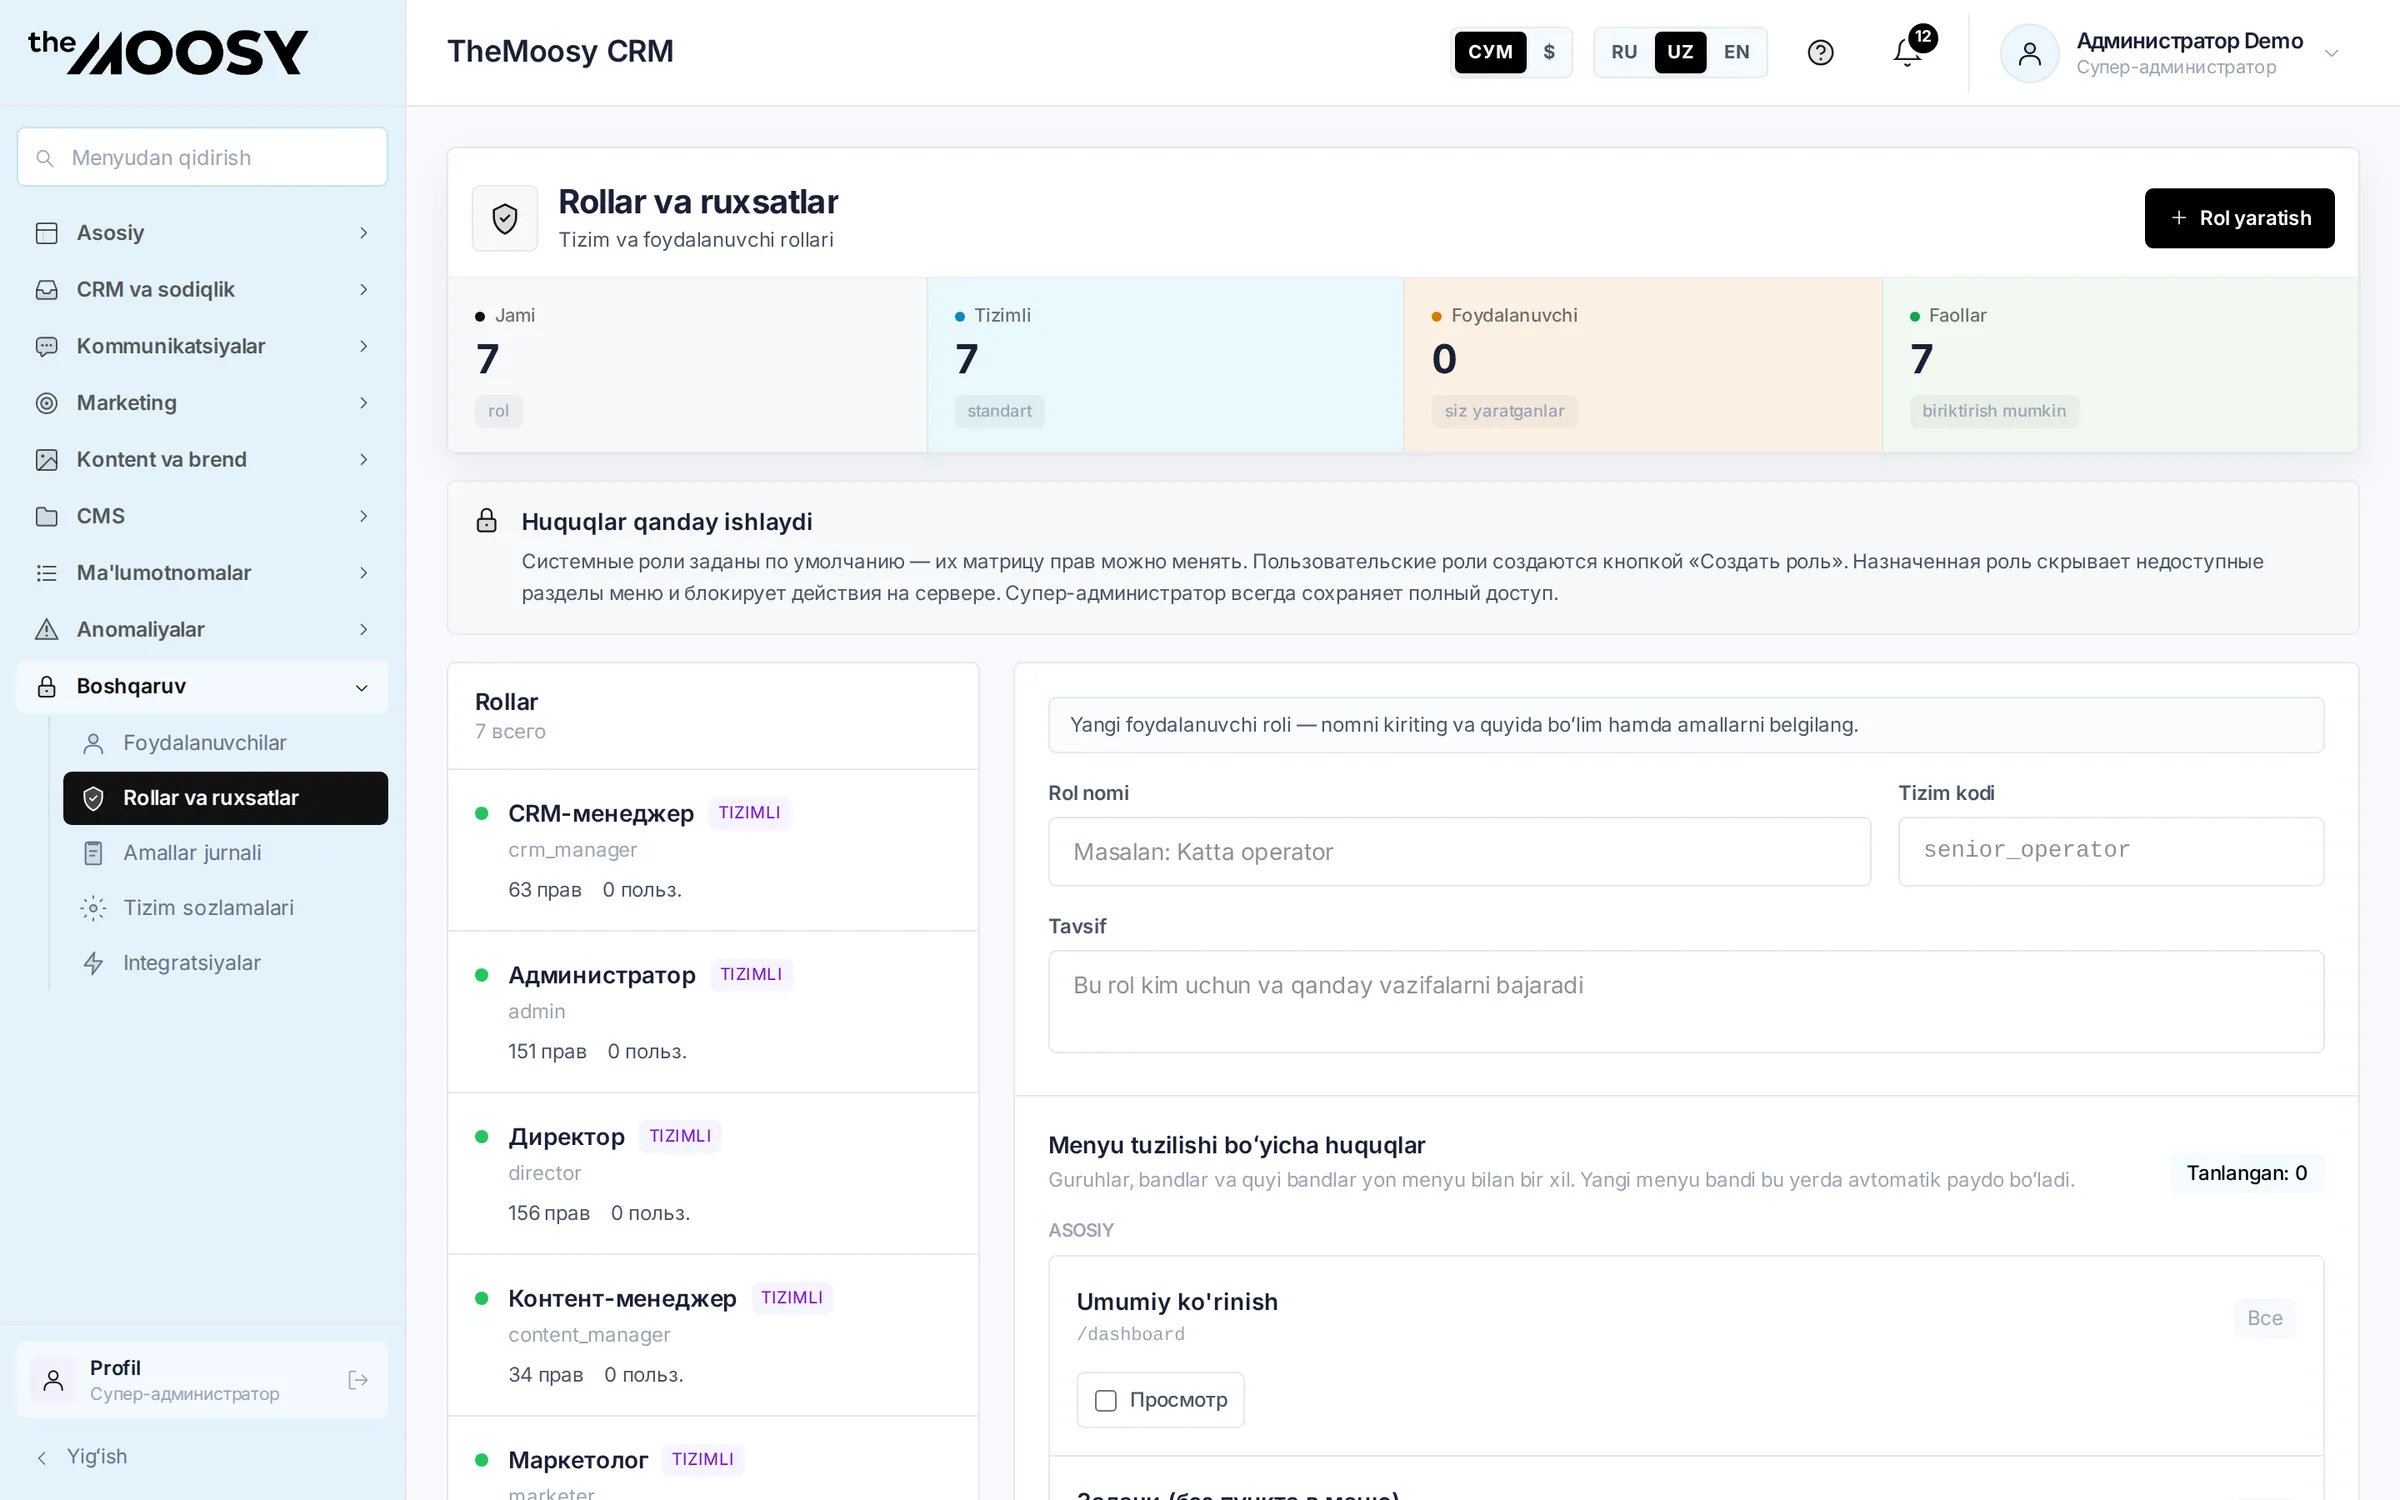The image size is (2400, 1500).
Task: Open Amallar jurnali submenu item
Action: pyautogui.click(x=226, y=853)
